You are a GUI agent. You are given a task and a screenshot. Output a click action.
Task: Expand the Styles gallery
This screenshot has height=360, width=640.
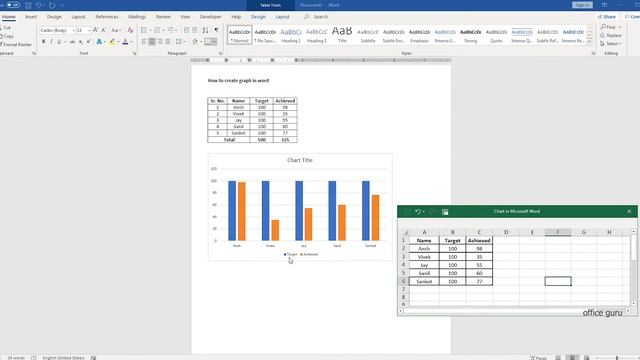589,42
